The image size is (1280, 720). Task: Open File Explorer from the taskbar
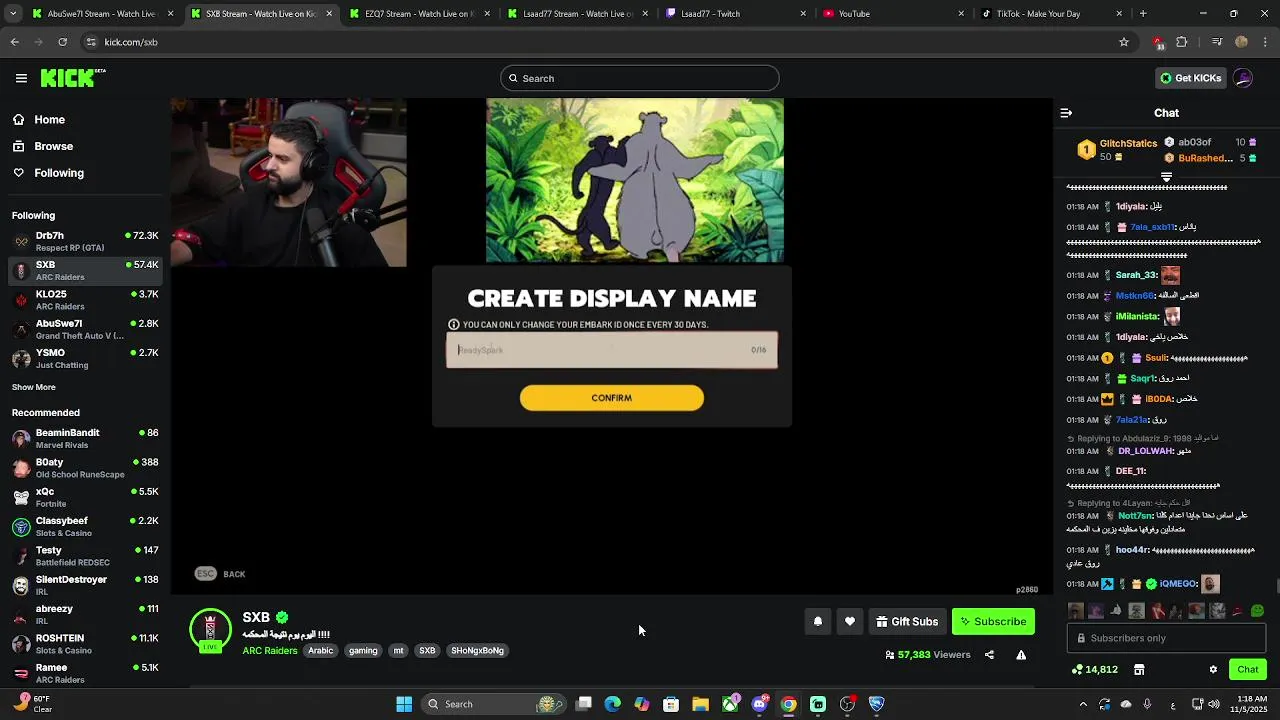(700, 704)
